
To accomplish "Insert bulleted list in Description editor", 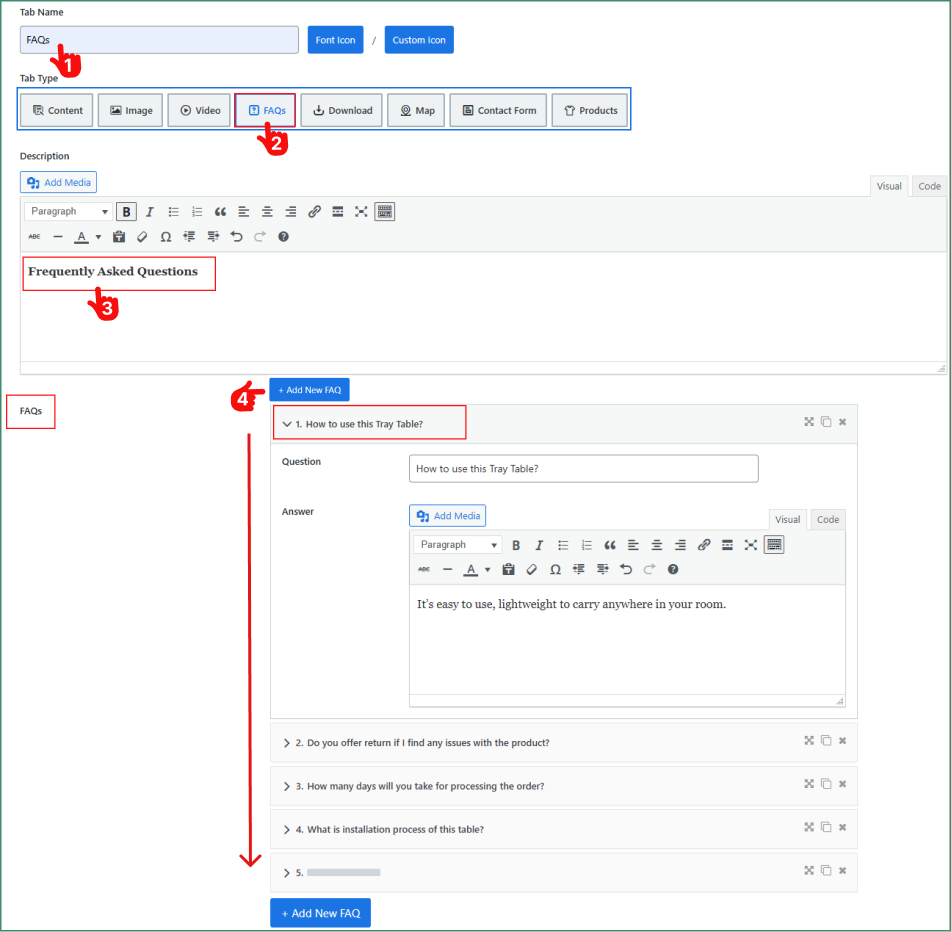I will (173, 212).
